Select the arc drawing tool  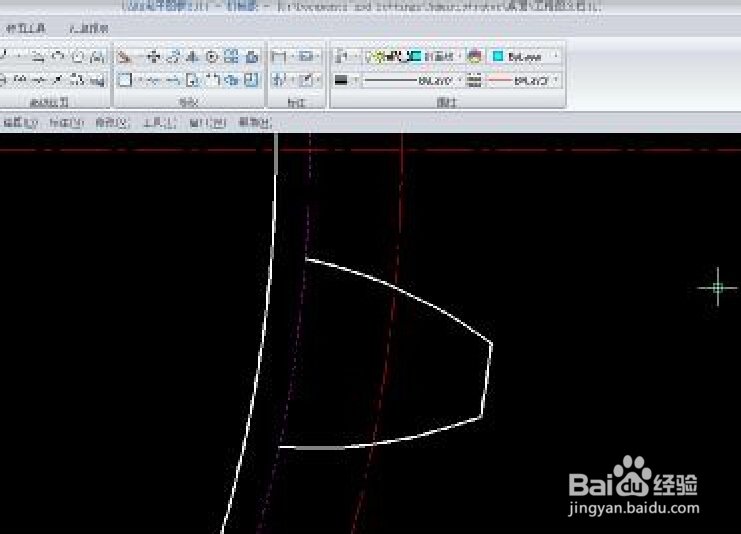58,57
